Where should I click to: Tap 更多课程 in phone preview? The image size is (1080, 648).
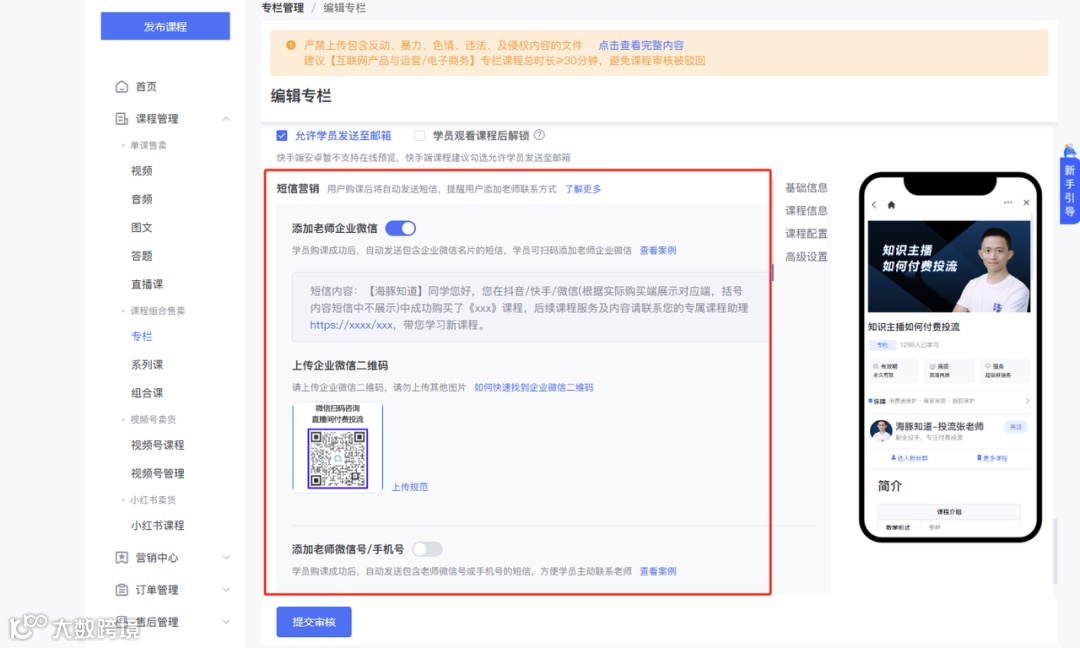pyautogui.click(x=992, y=458)
